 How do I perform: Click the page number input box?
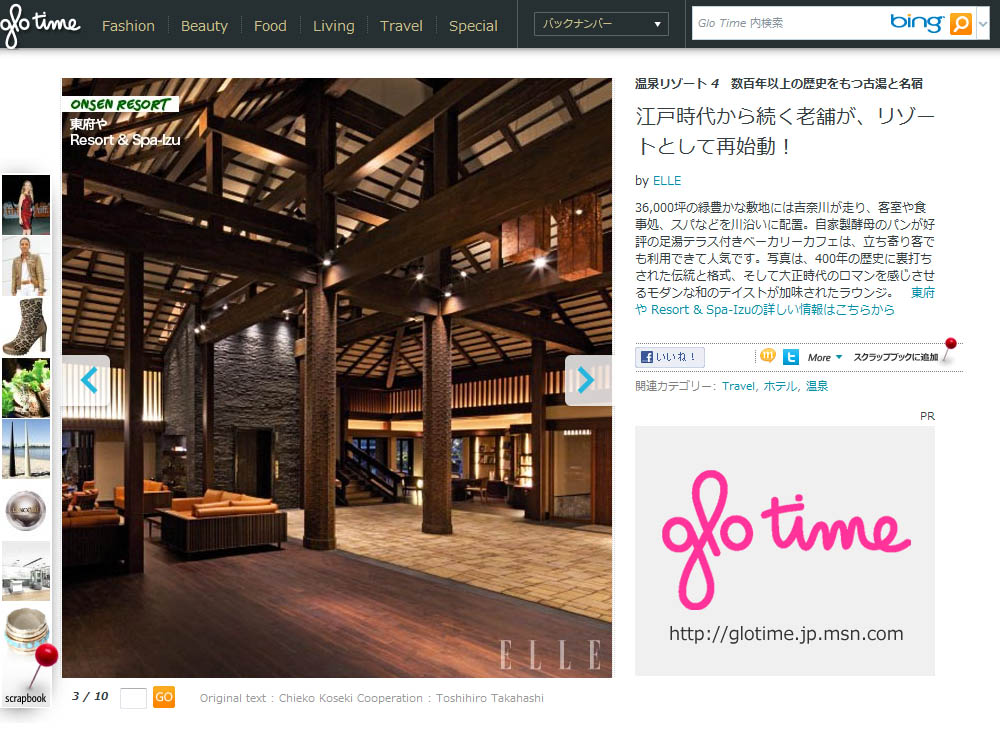[x=133, y=698]
